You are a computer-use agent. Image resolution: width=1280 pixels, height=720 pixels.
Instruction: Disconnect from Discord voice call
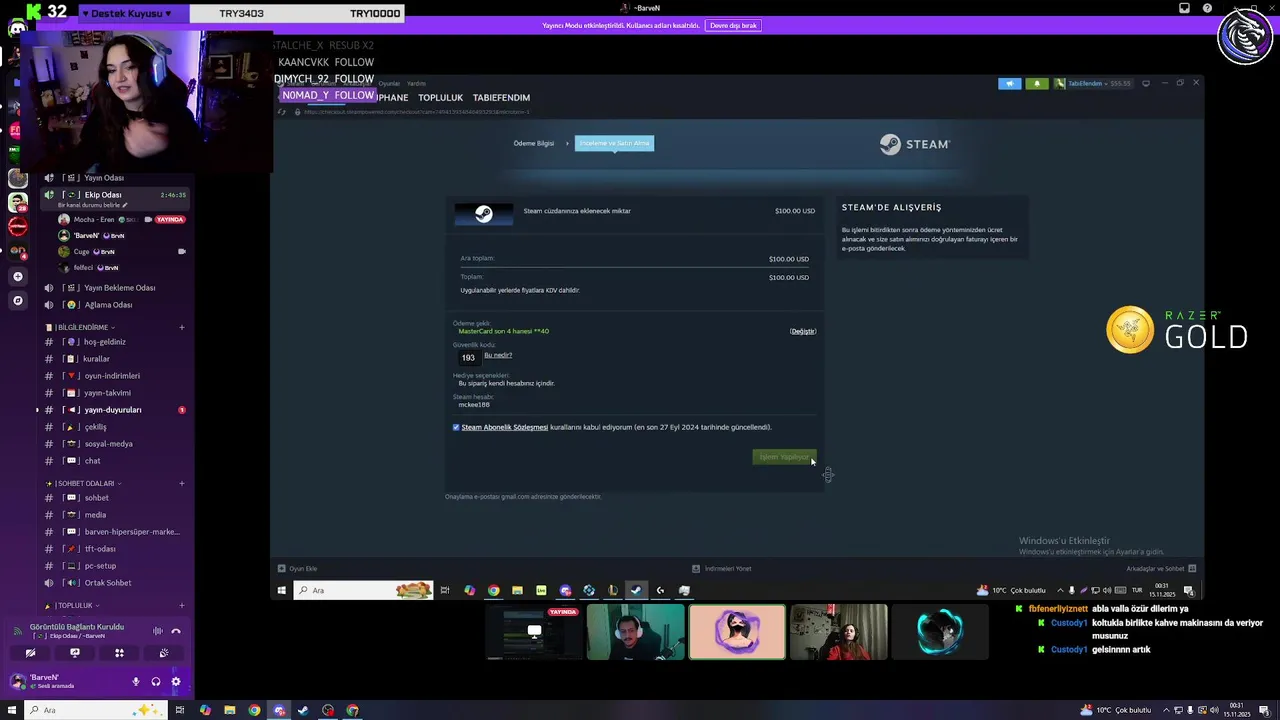(x=176, y=631)
